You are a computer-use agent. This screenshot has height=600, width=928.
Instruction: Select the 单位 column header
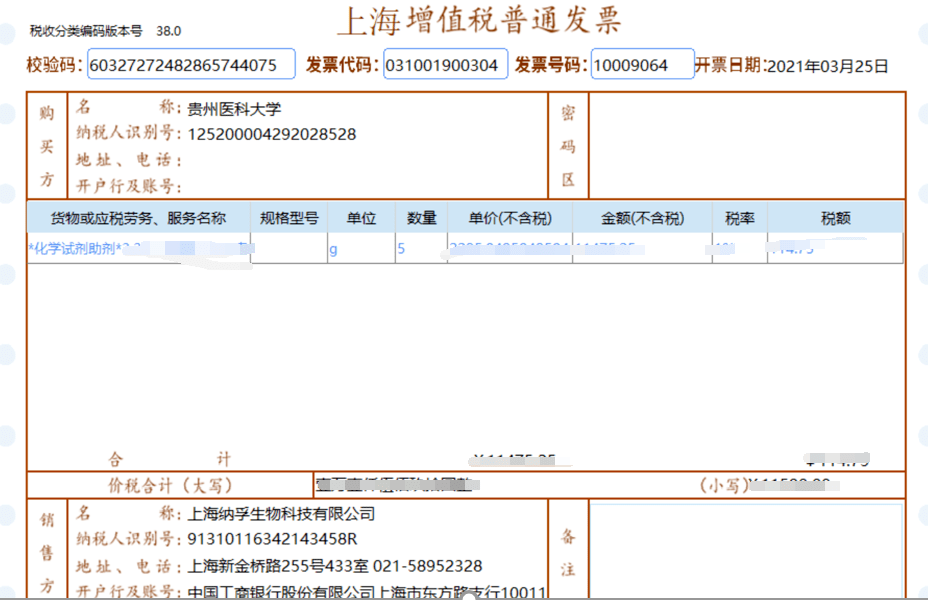pyautogui.click(x=360, y=218)
